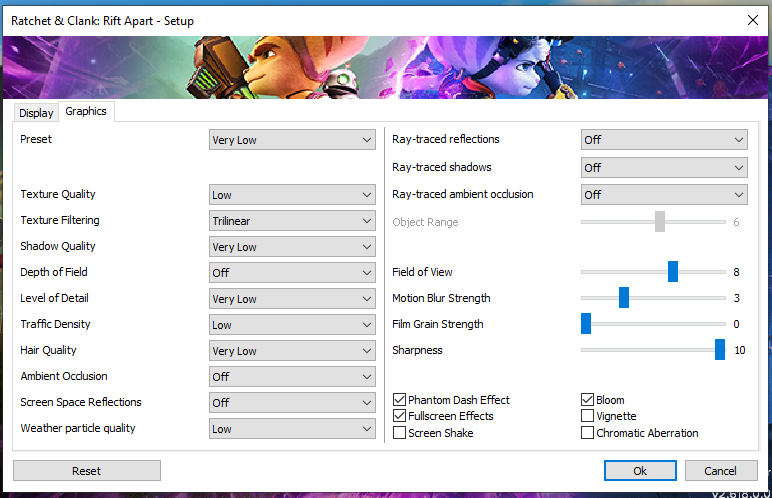Click the Texture Quality label

[58, 194]
